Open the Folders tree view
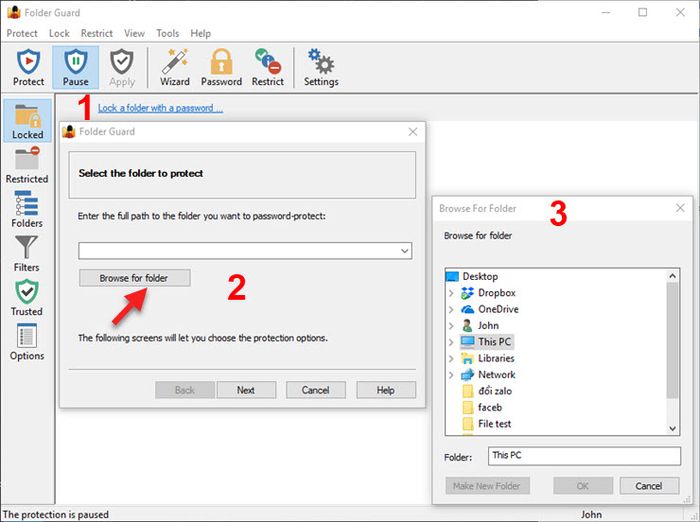The image size is (700, 522). point(27,209)
